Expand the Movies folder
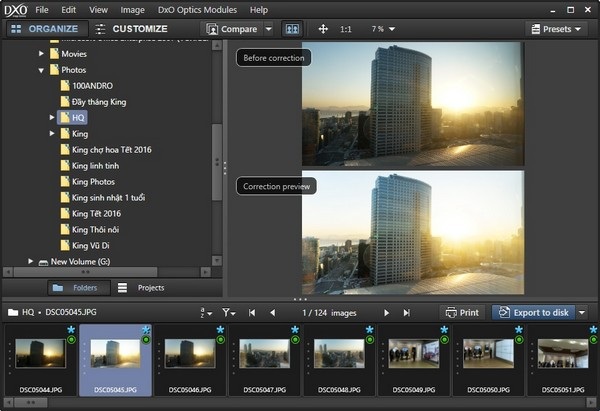This screenshot has height=411, width=600. click(x=41, y=54)
